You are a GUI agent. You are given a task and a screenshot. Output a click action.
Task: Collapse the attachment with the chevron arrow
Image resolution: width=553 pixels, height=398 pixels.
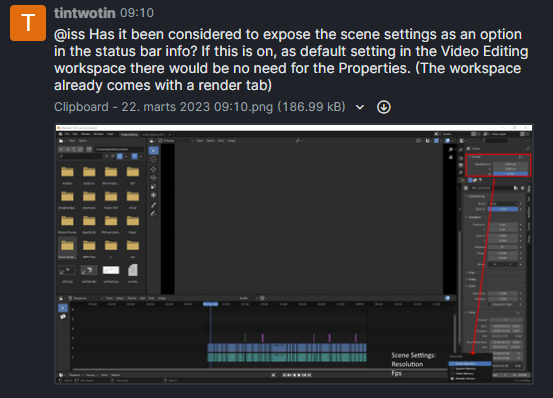pyautogui.click(x=360, y=107)
